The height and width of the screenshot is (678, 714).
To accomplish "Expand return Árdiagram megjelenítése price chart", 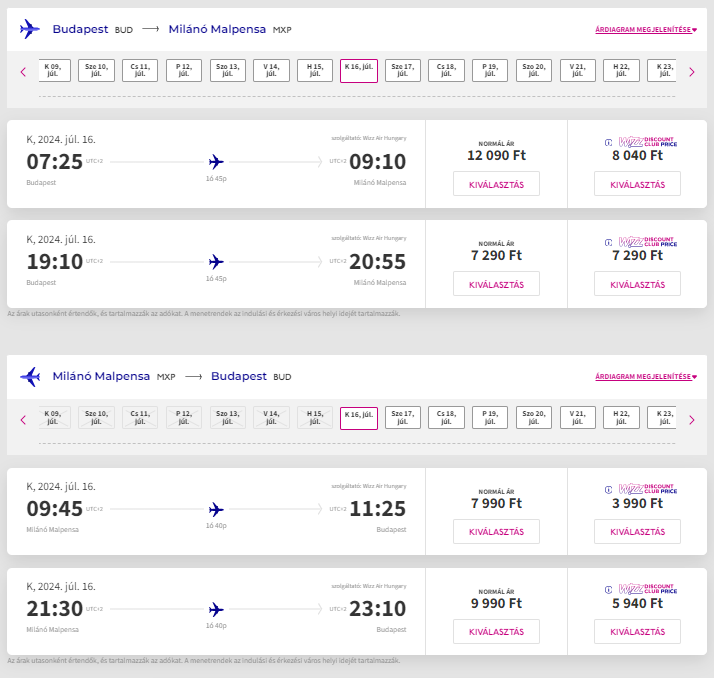I will pos(645,377).
